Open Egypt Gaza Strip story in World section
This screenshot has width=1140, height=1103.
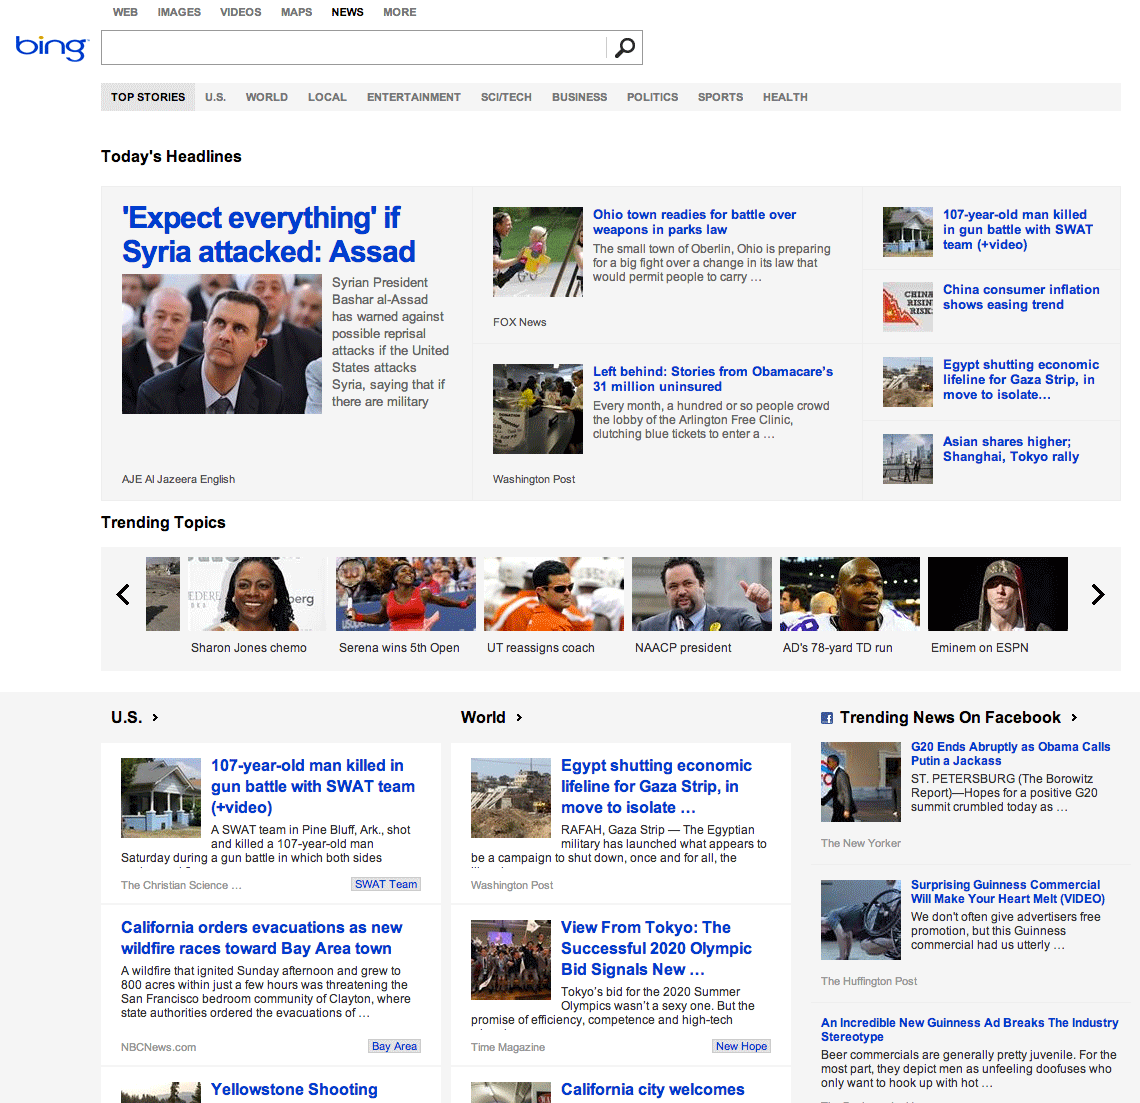(x=657, y=786)
